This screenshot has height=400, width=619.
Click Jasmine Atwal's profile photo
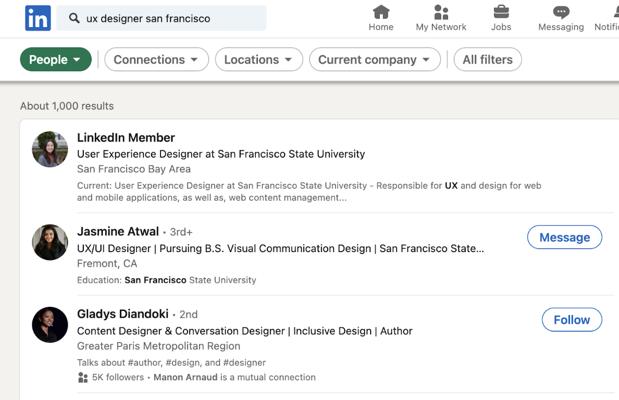click(x=50, y=242)
